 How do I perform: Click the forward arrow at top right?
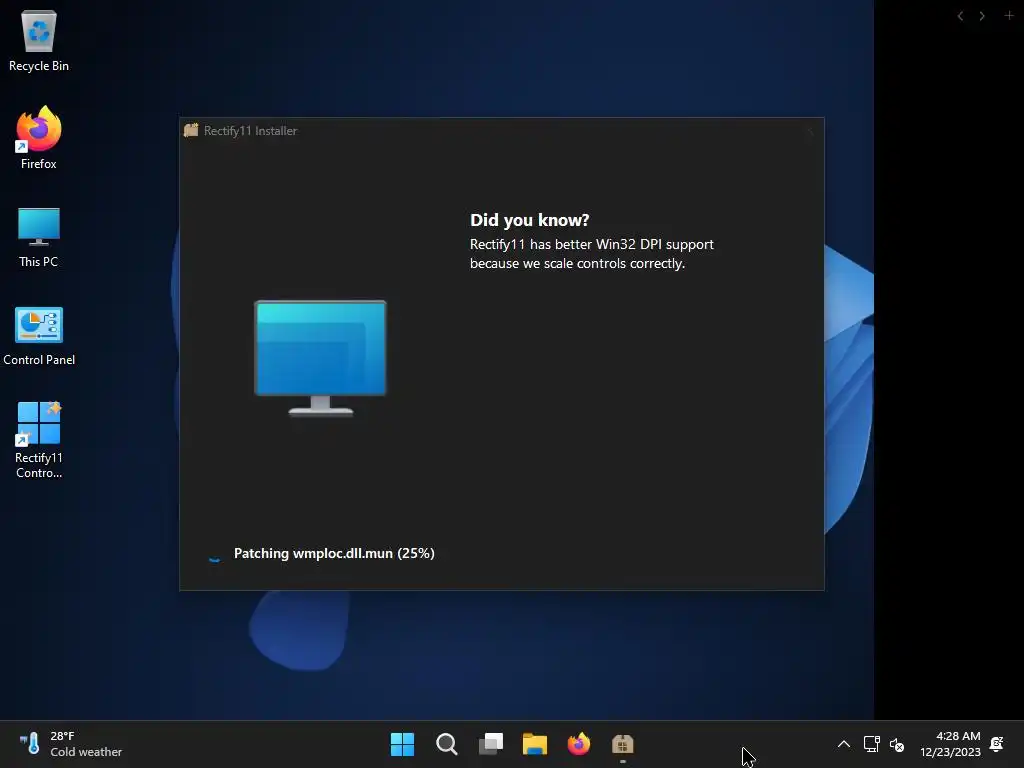pyautogui.click(x=982, y=16)
